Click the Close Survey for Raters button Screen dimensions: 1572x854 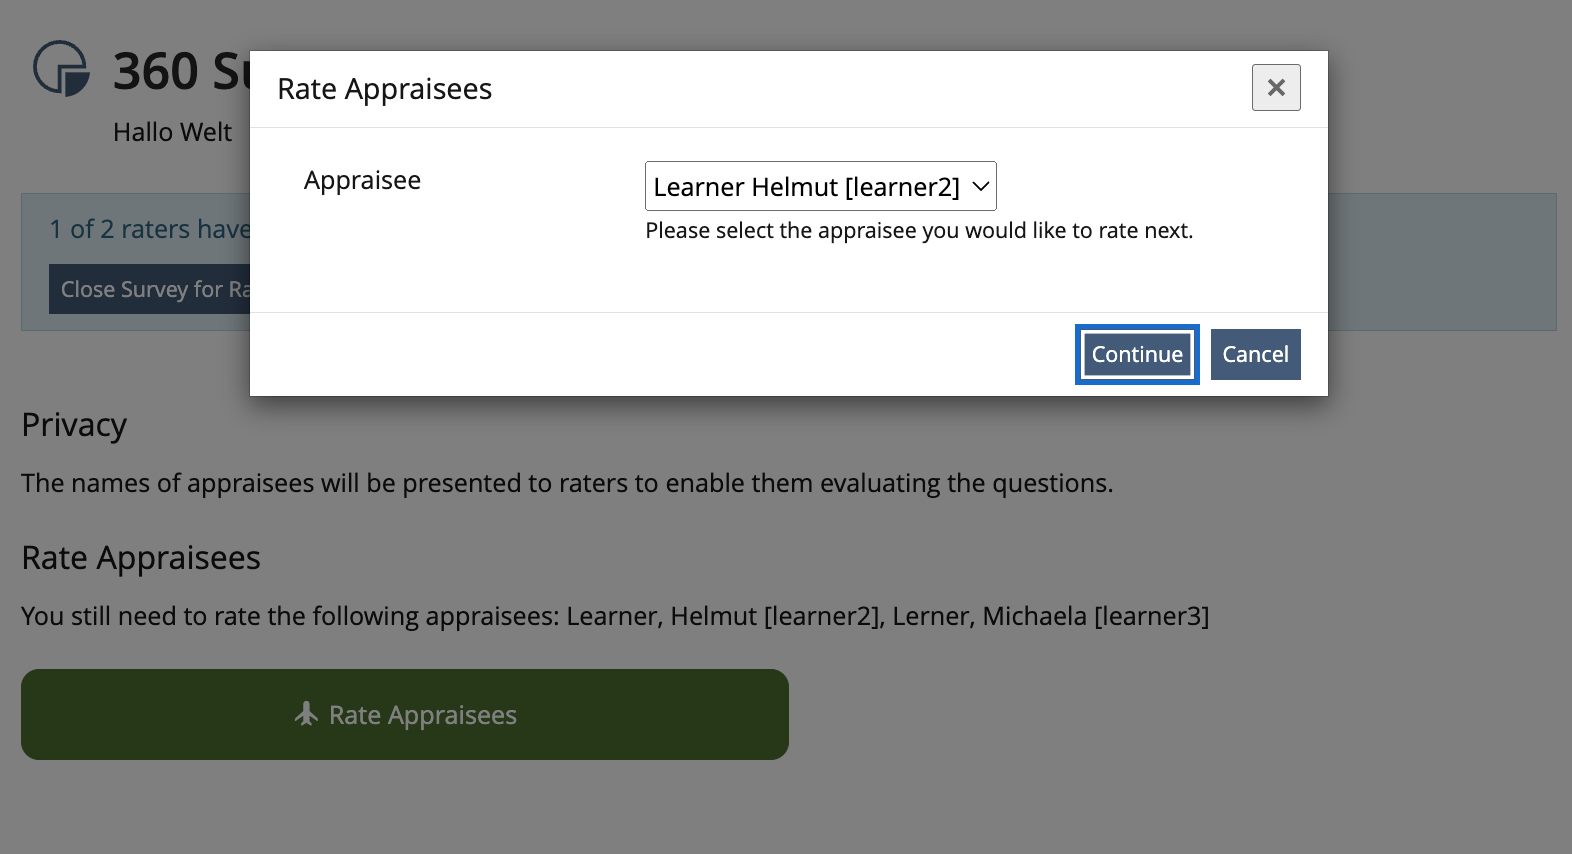tap(150, 289)
